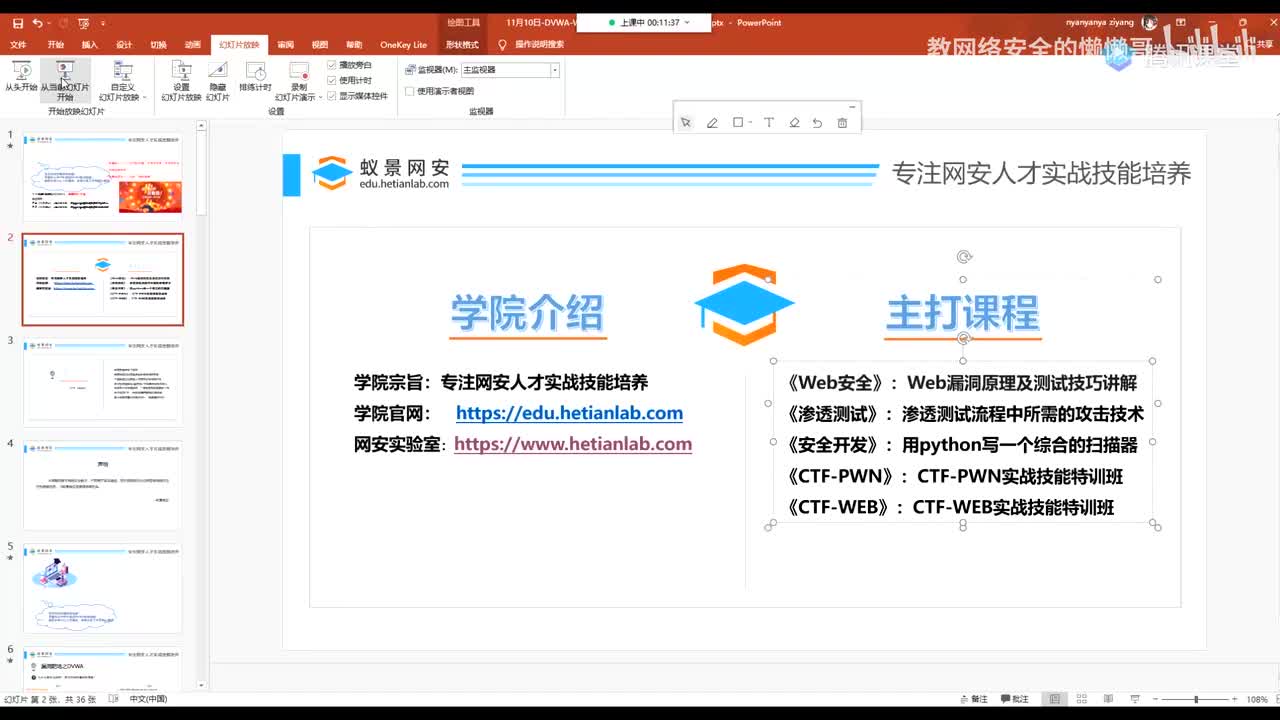Click the rotate handle above course list

point(963,339)
